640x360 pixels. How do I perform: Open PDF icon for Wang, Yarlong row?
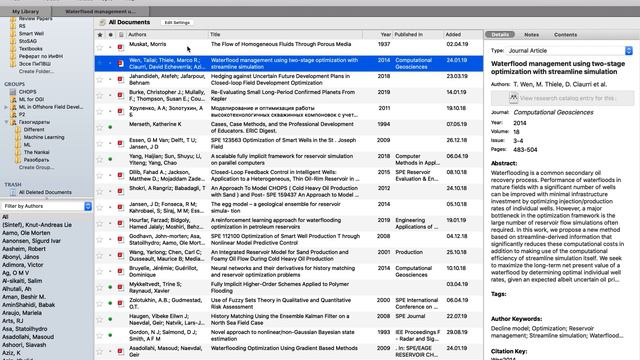tap(121, 255)
